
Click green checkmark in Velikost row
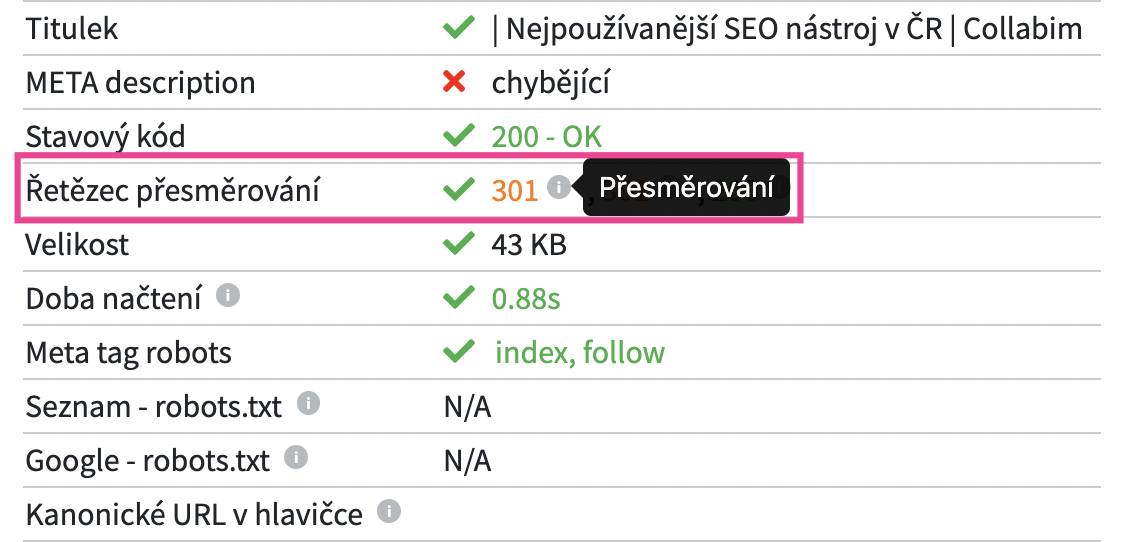click(458, 244)
